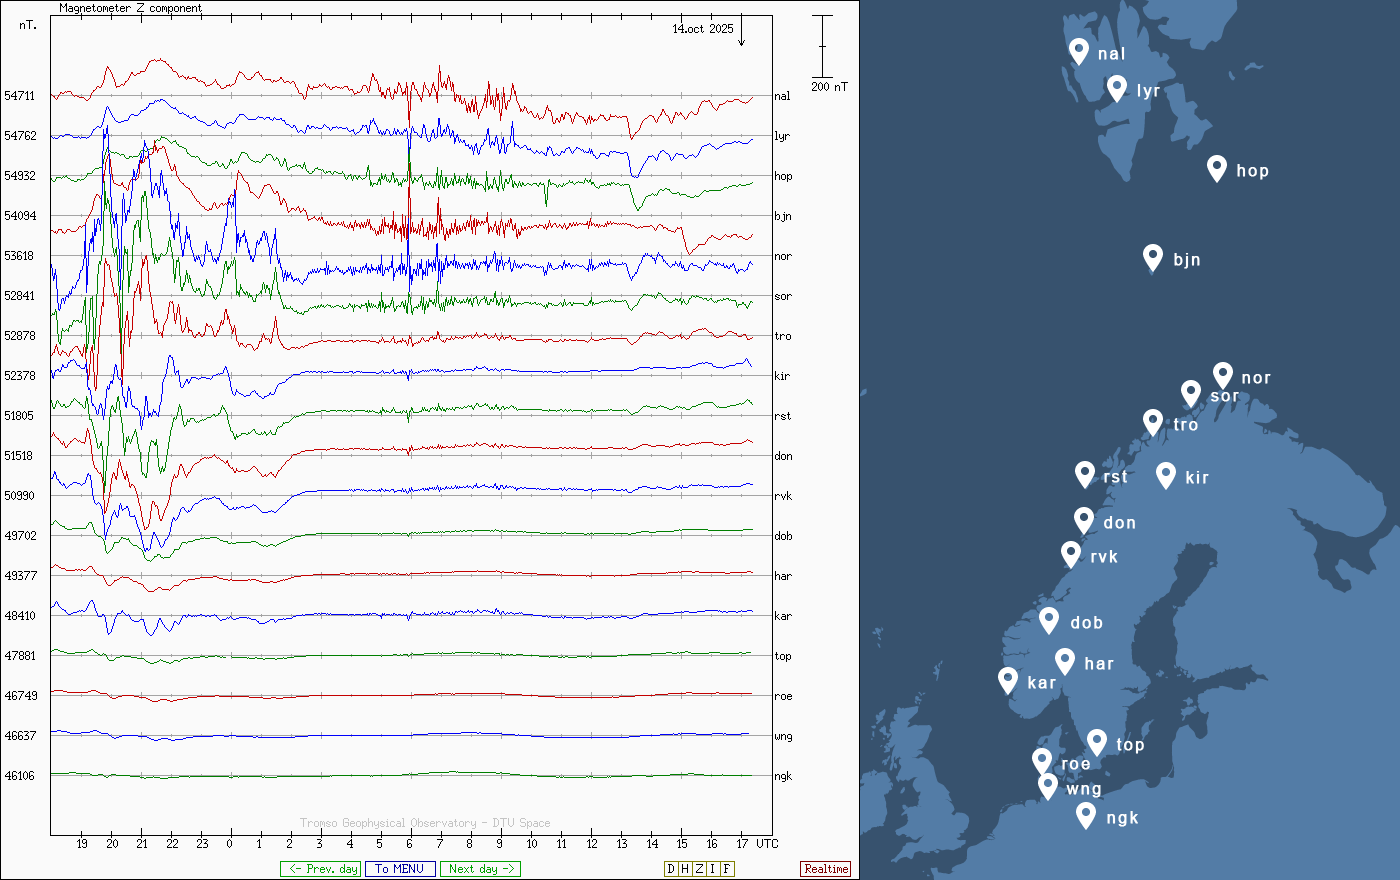Open the To MENU link
Viewport: 1400px width, 880px height.
coord(400,869)
